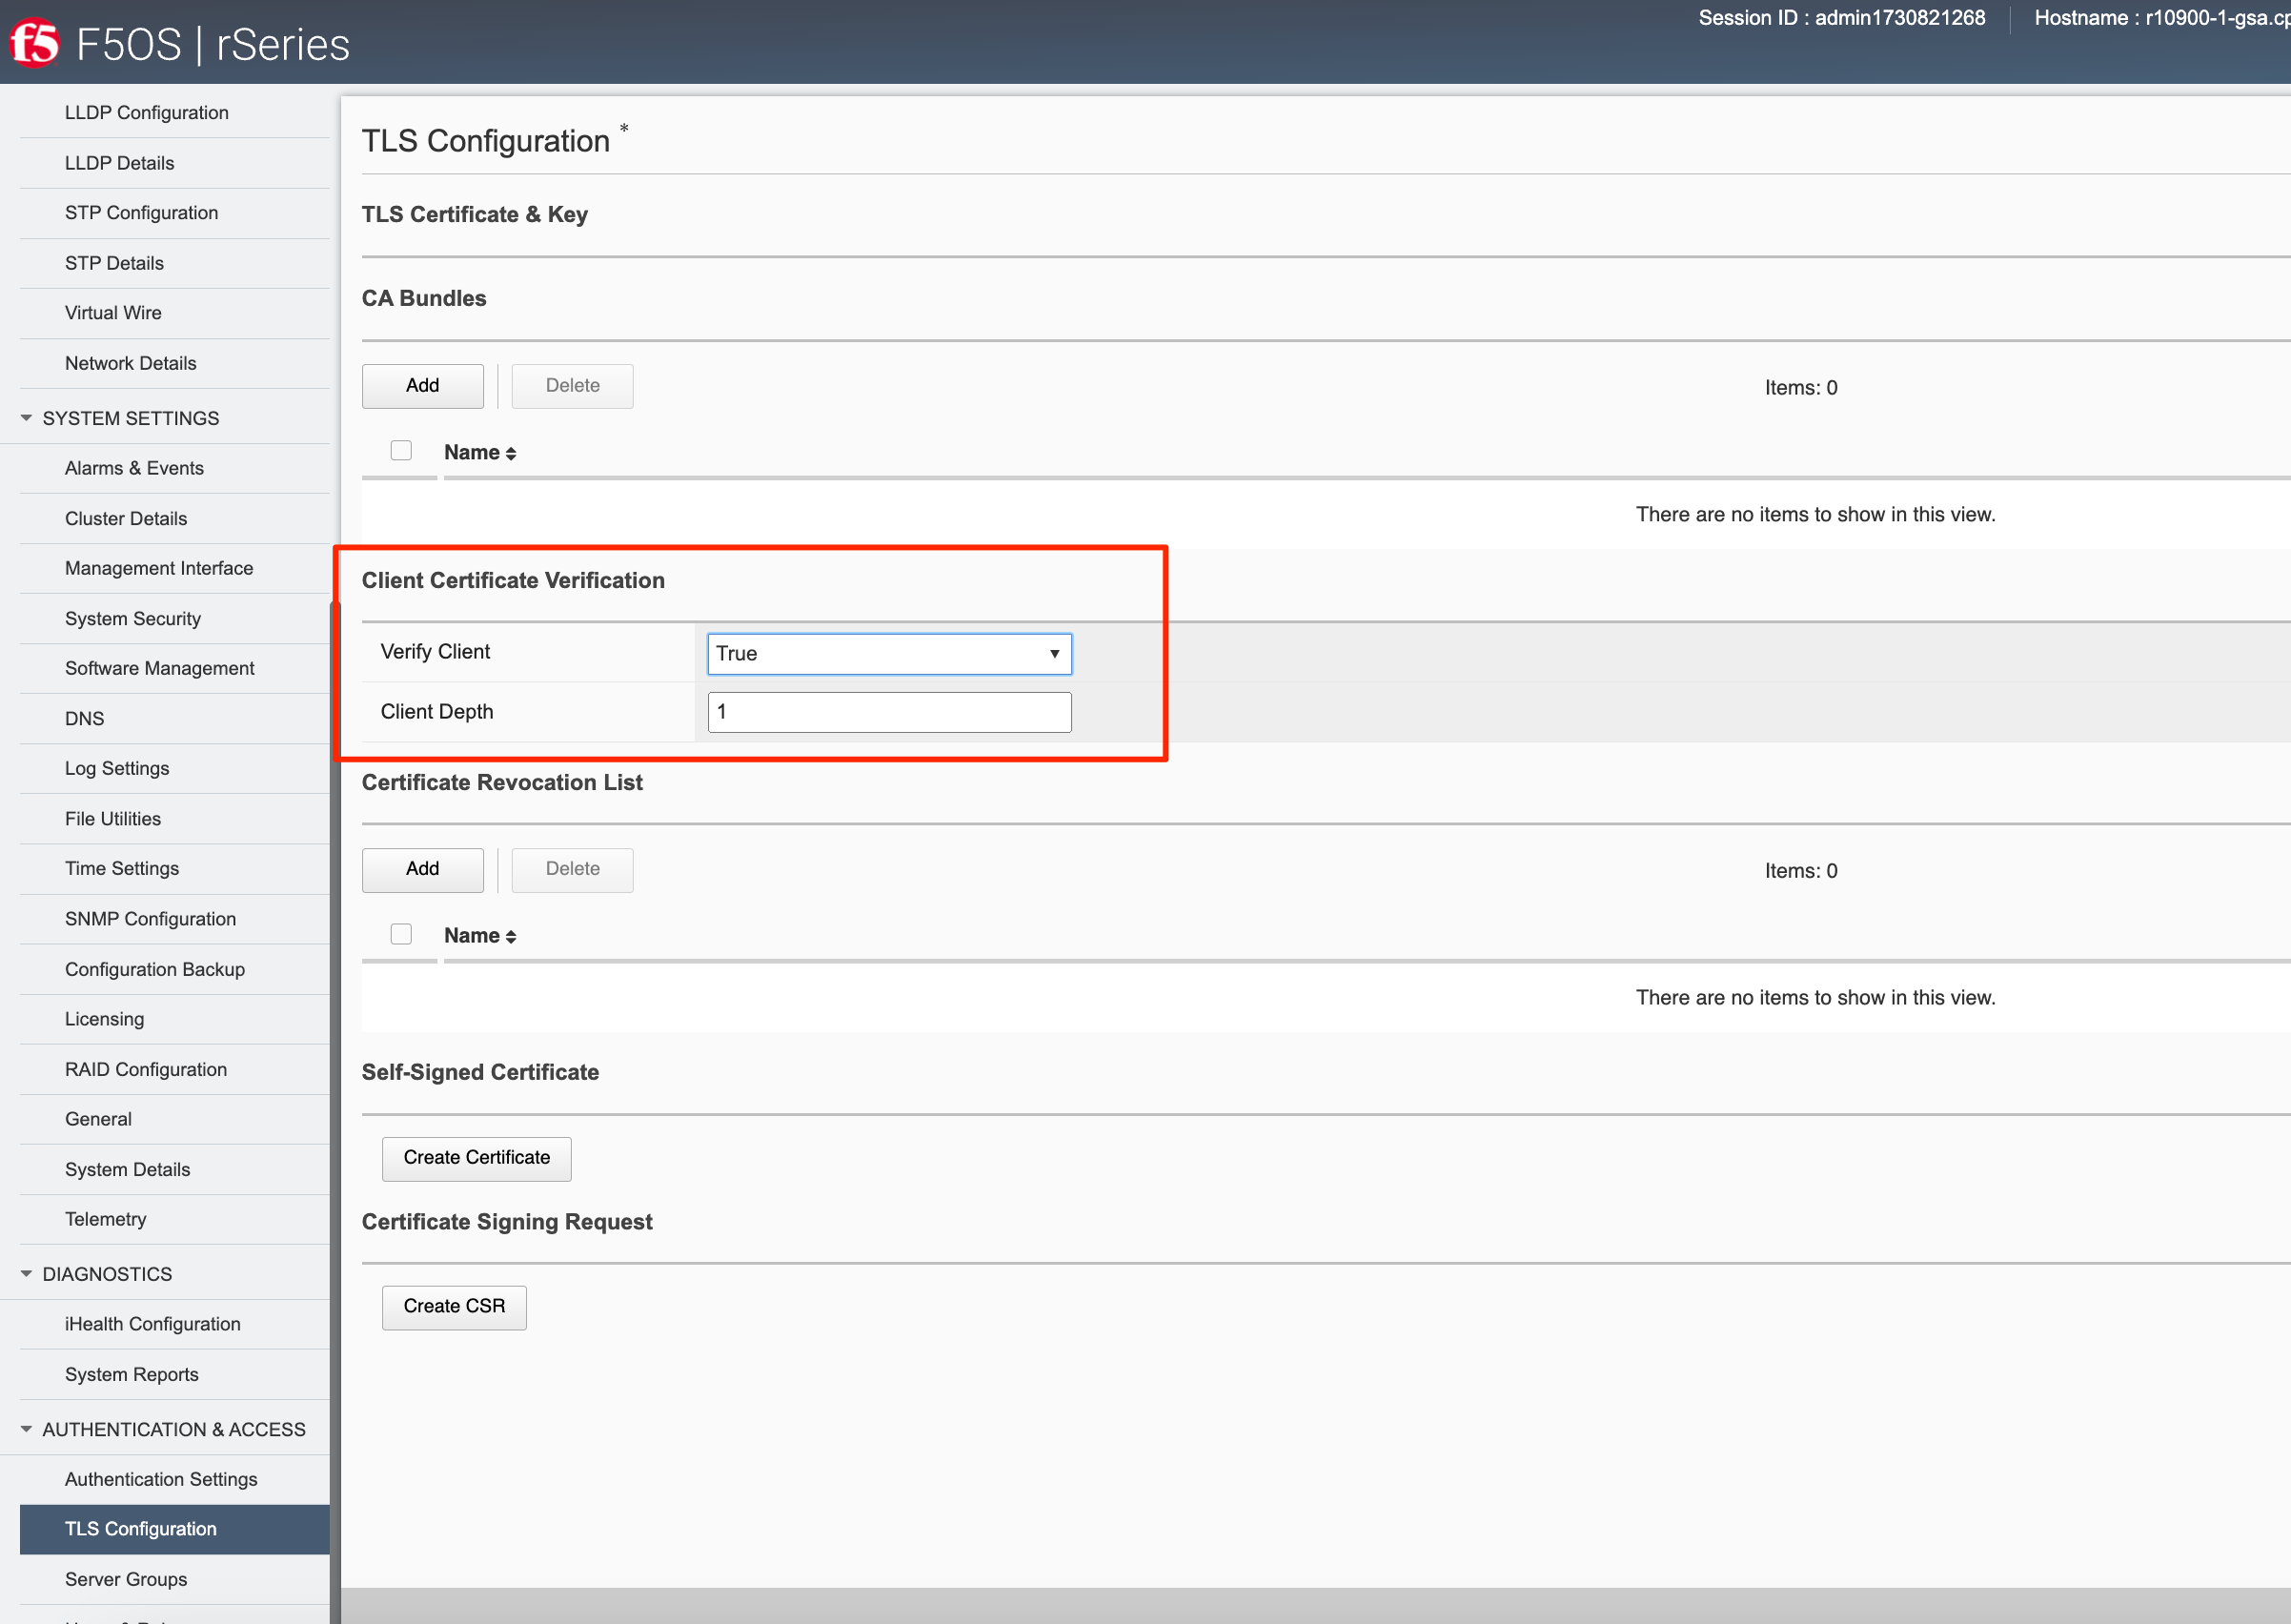
Task: Click the Client Certificate Verification heading
Action: (513, 580)
